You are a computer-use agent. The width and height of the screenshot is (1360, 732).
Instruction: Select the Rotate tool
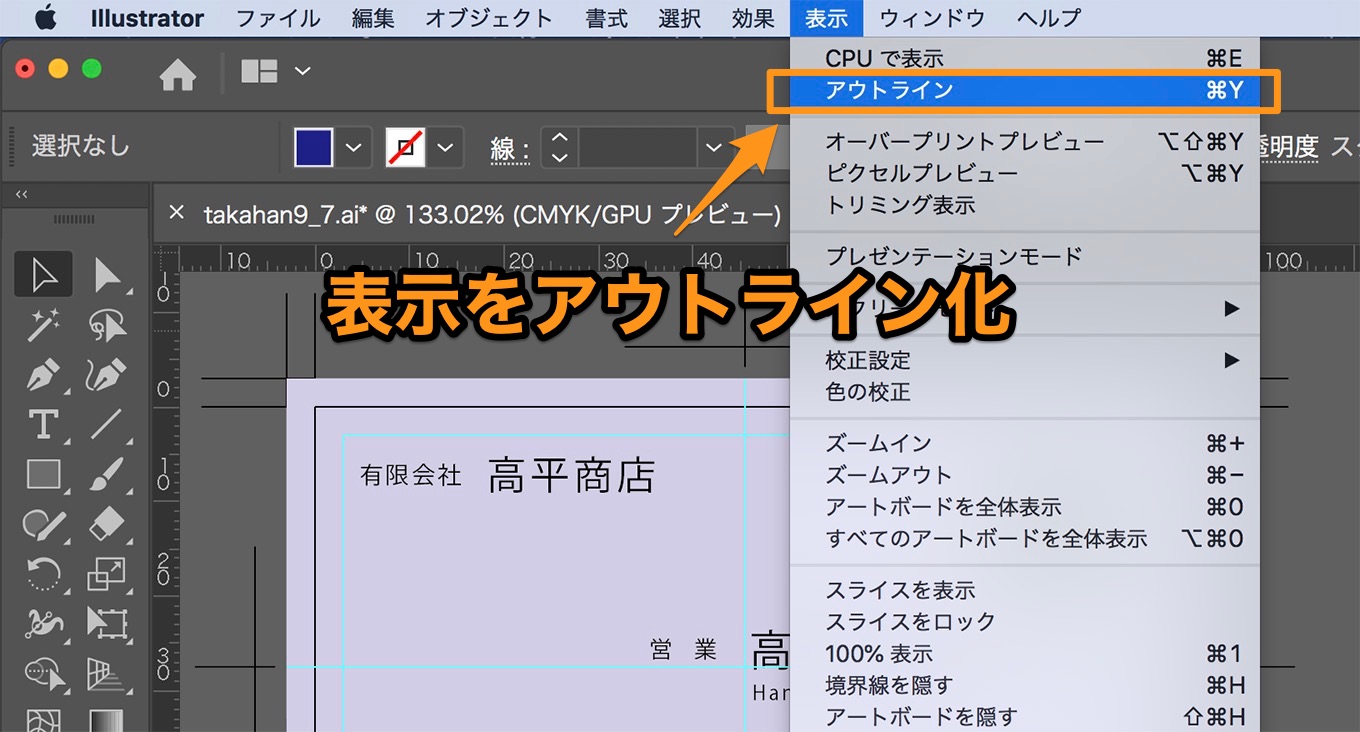click(x=43, y=574)
